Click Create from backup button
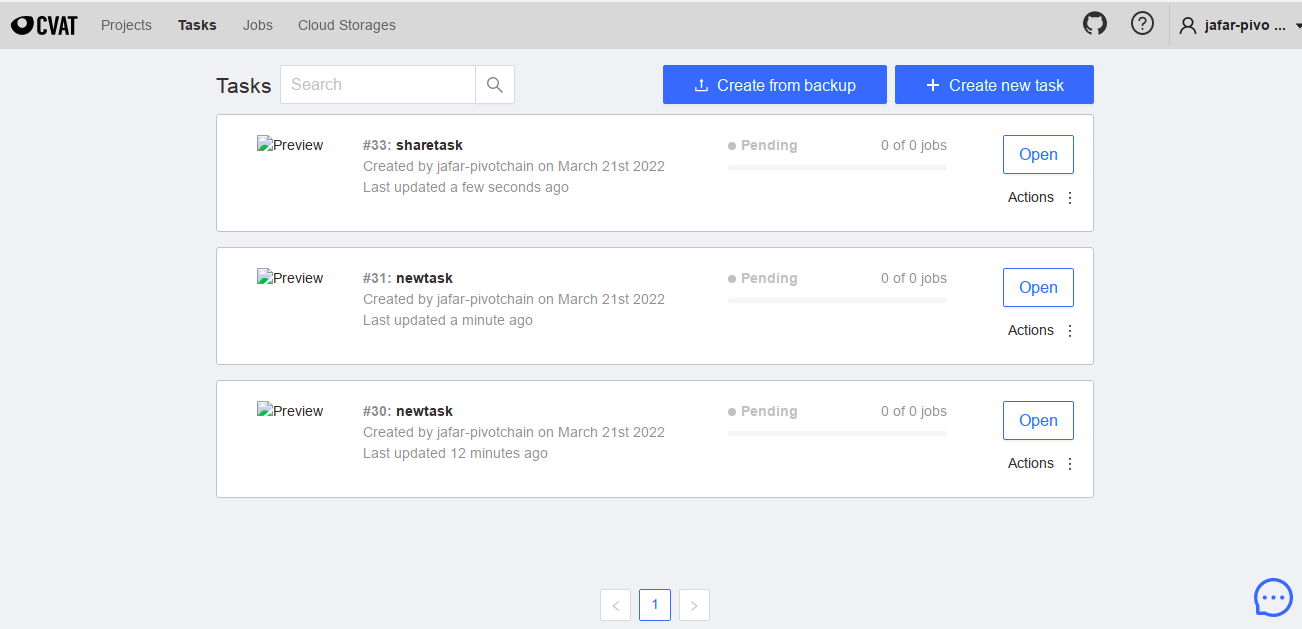 (x=775, y=85)
